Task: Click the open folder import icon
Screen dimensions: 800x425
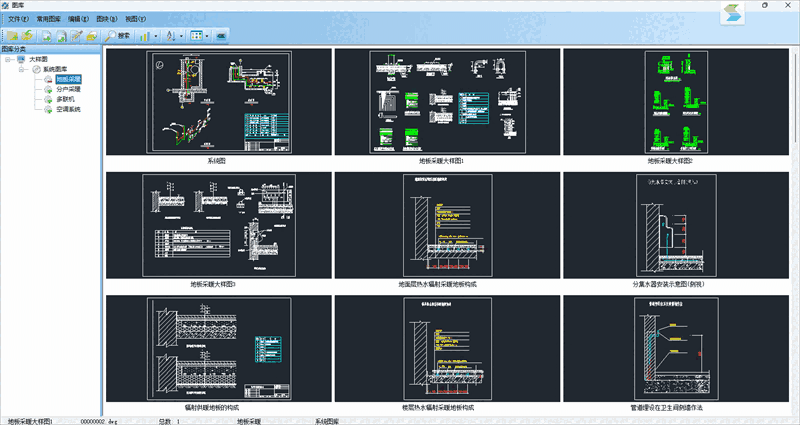Action: click(x=92, y=36)
